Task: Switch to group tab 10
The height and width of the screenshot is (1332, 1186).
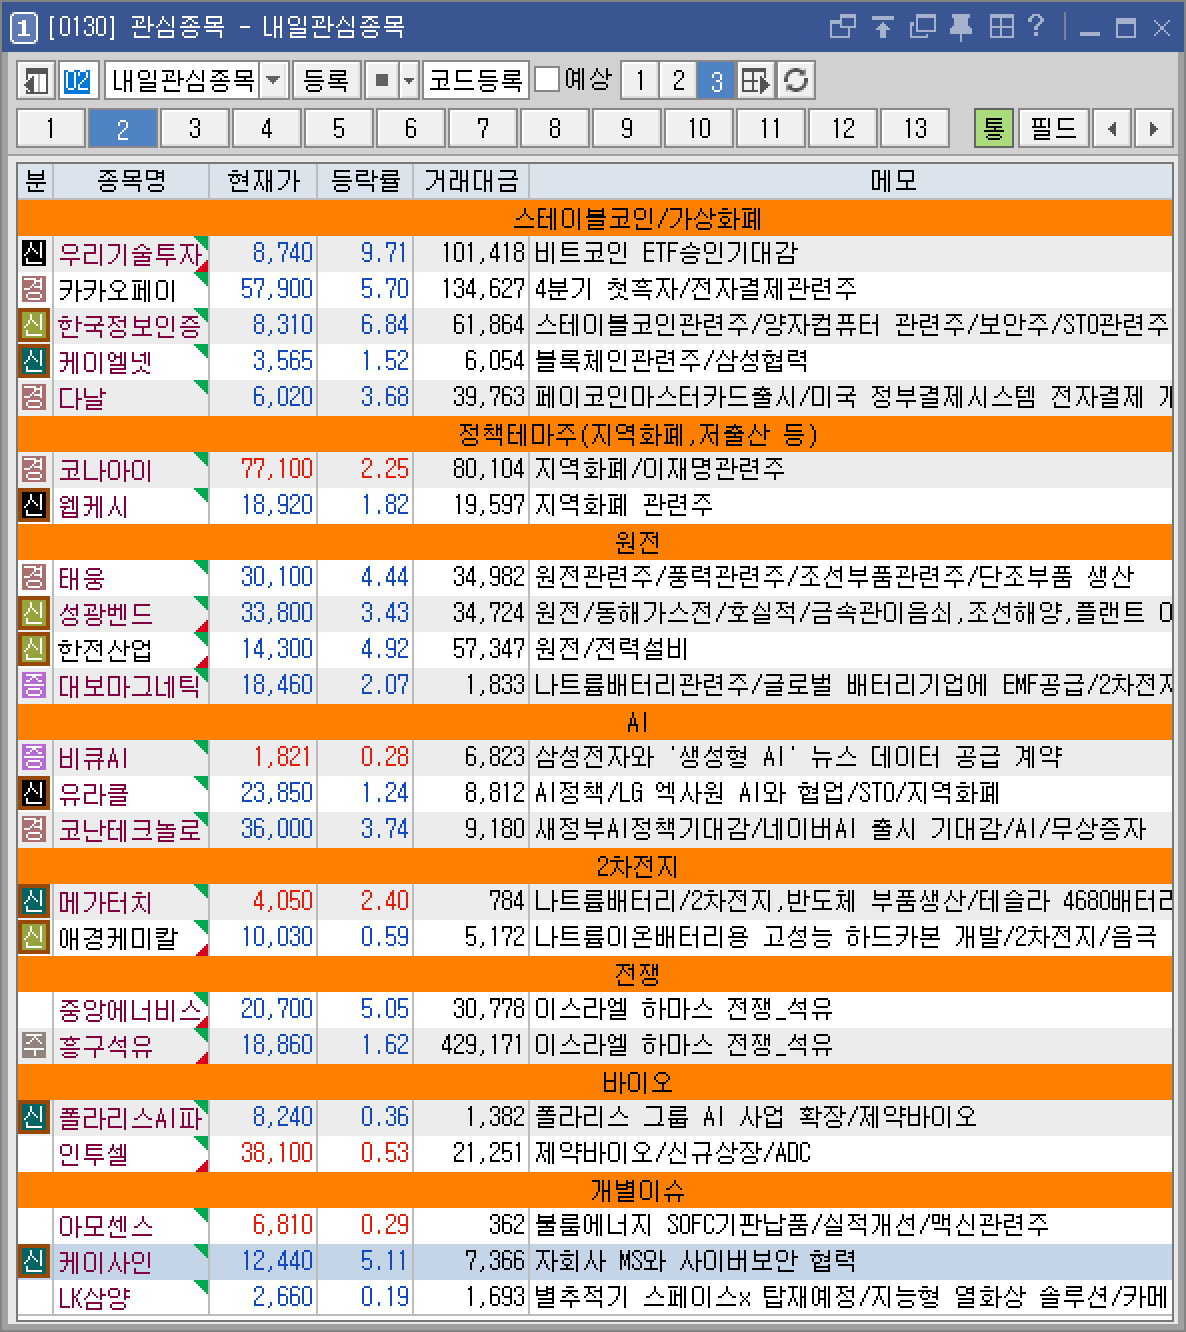Action: pos(699,128)
